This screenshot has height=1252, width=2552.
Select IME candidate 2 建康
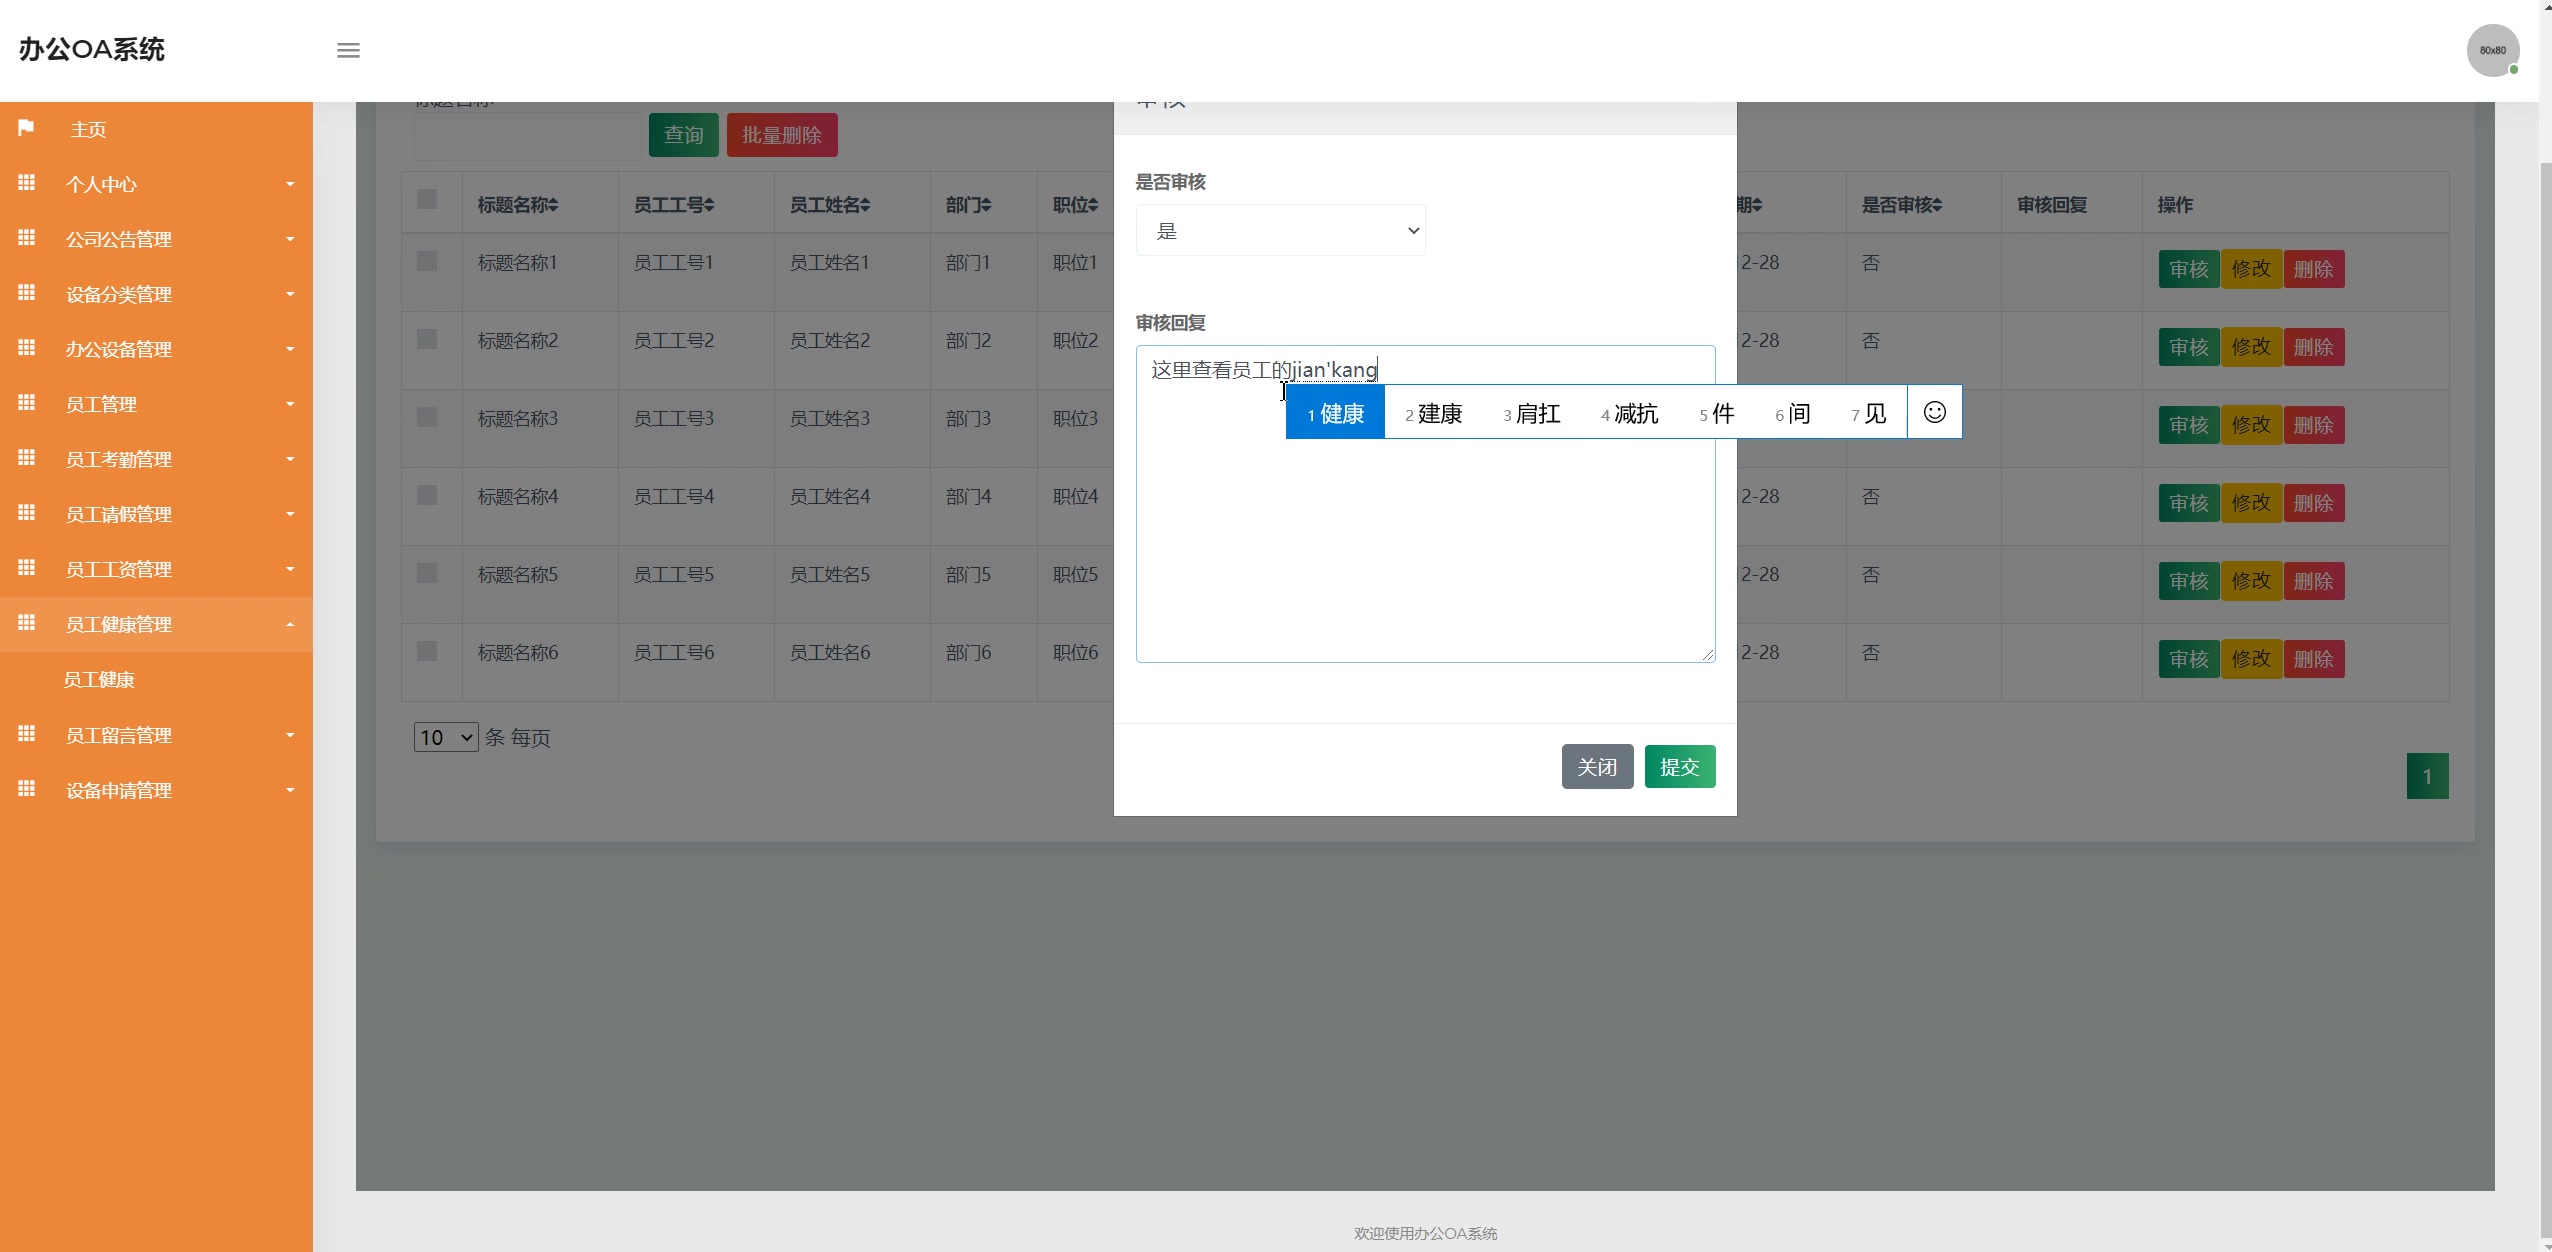point(1433,413)
